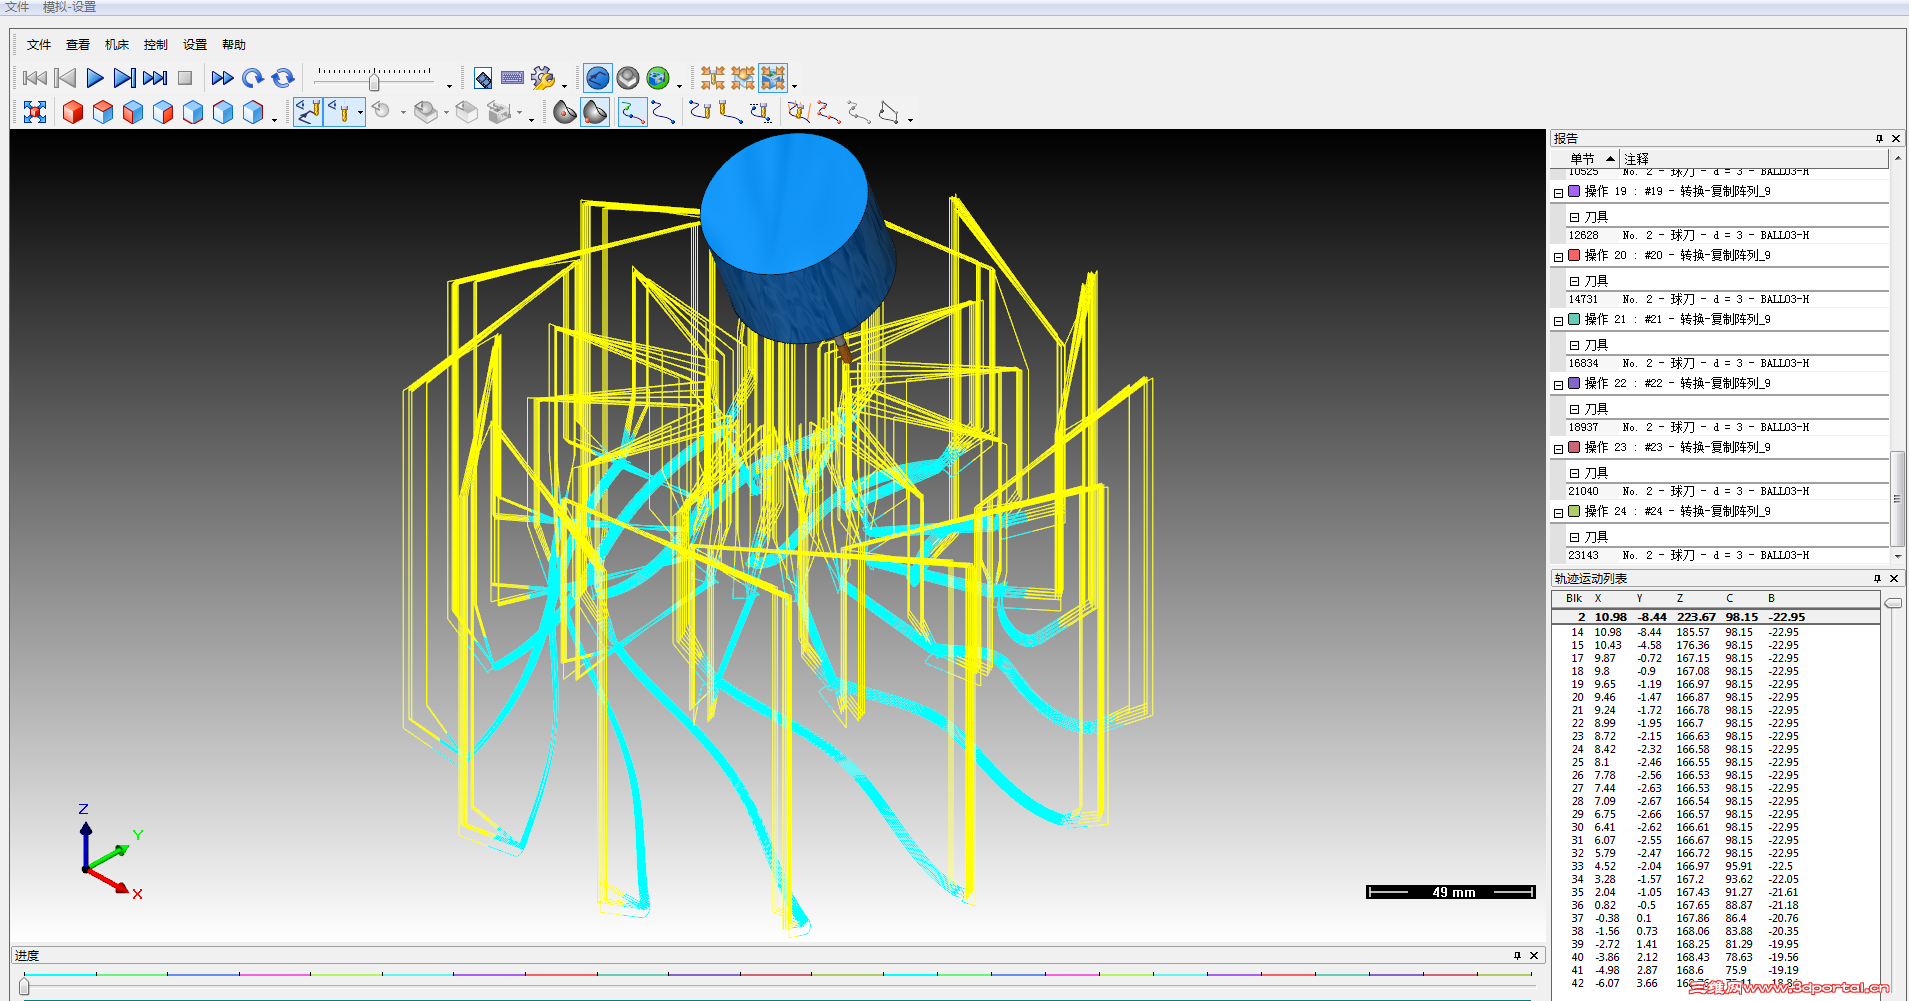Click the orange-arrows icon with gray sphere
Viewport: 1909px width, 1001px height.
click(x=743, y=78)
